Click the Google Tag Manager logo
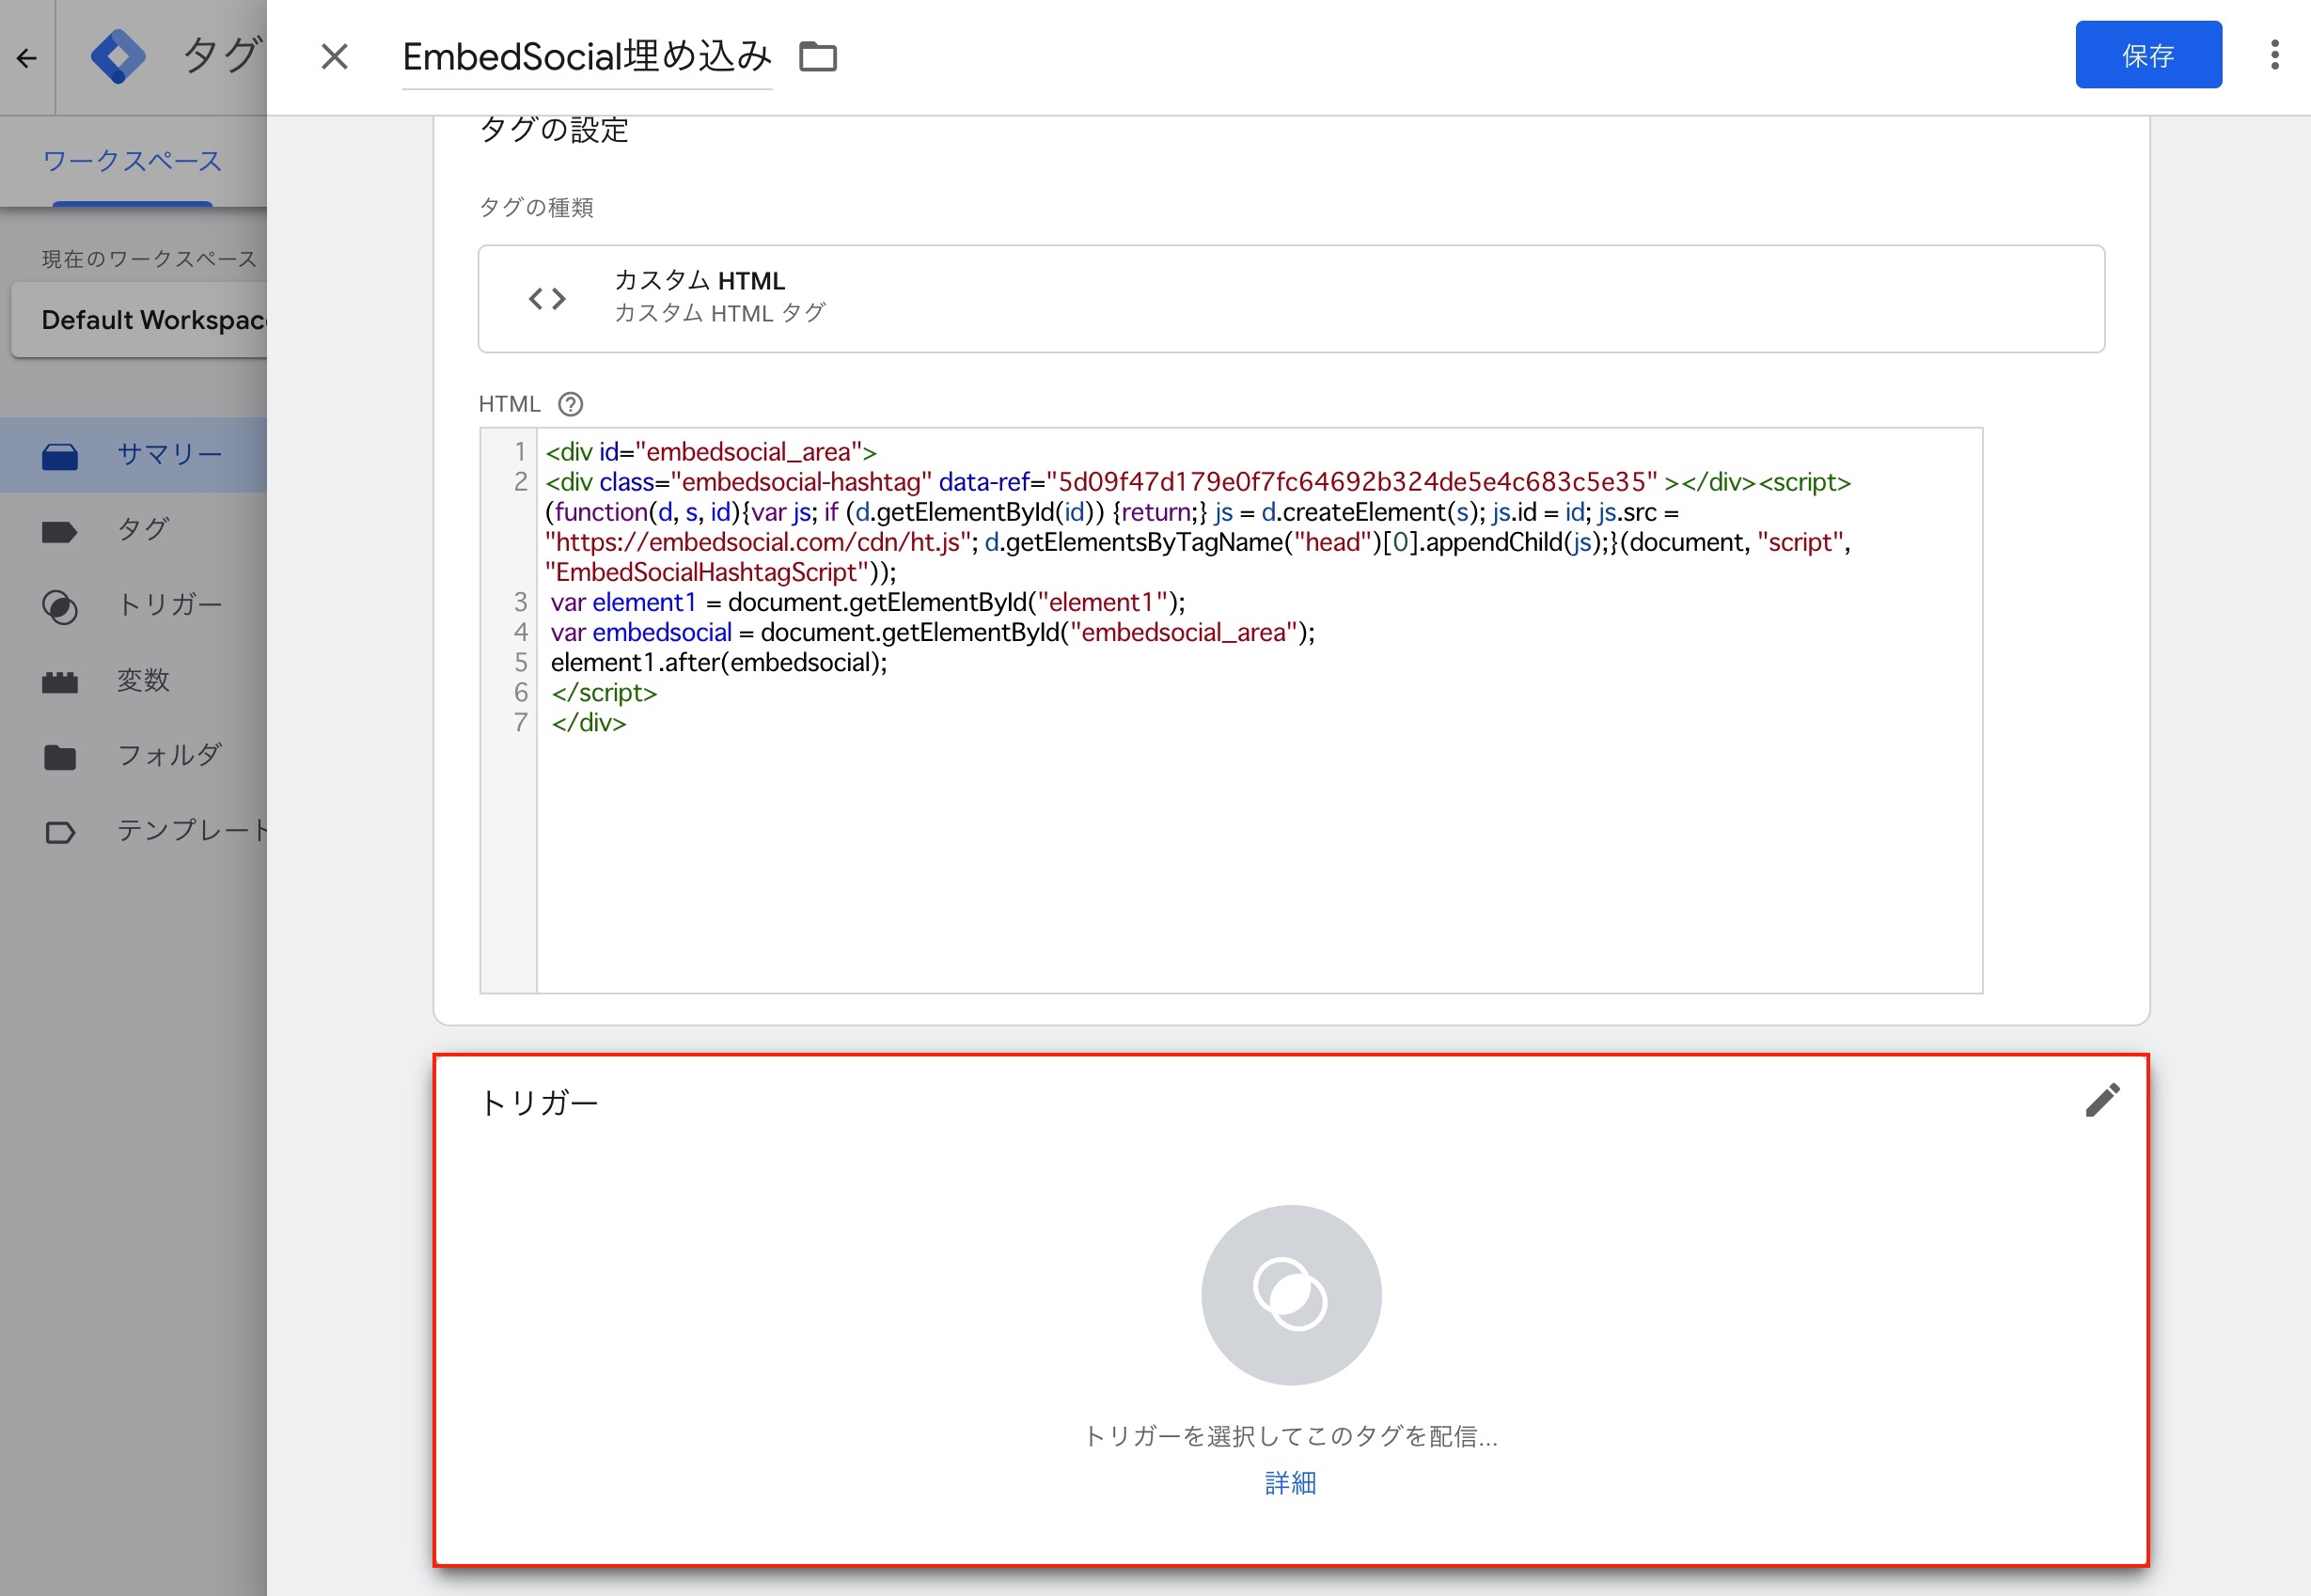 (x=118, y=57)
